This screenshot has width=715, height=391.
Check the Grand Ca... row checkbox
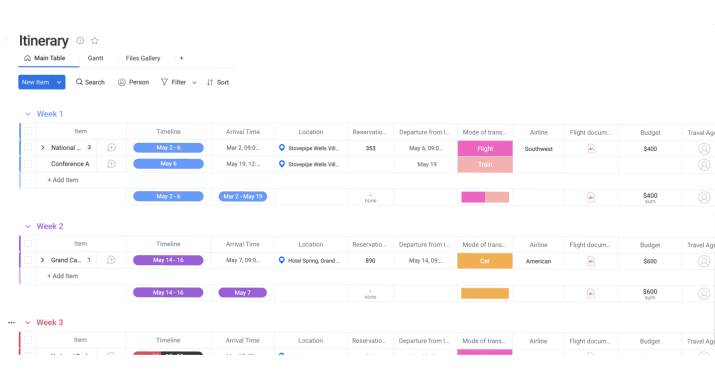tap(28, 260)
